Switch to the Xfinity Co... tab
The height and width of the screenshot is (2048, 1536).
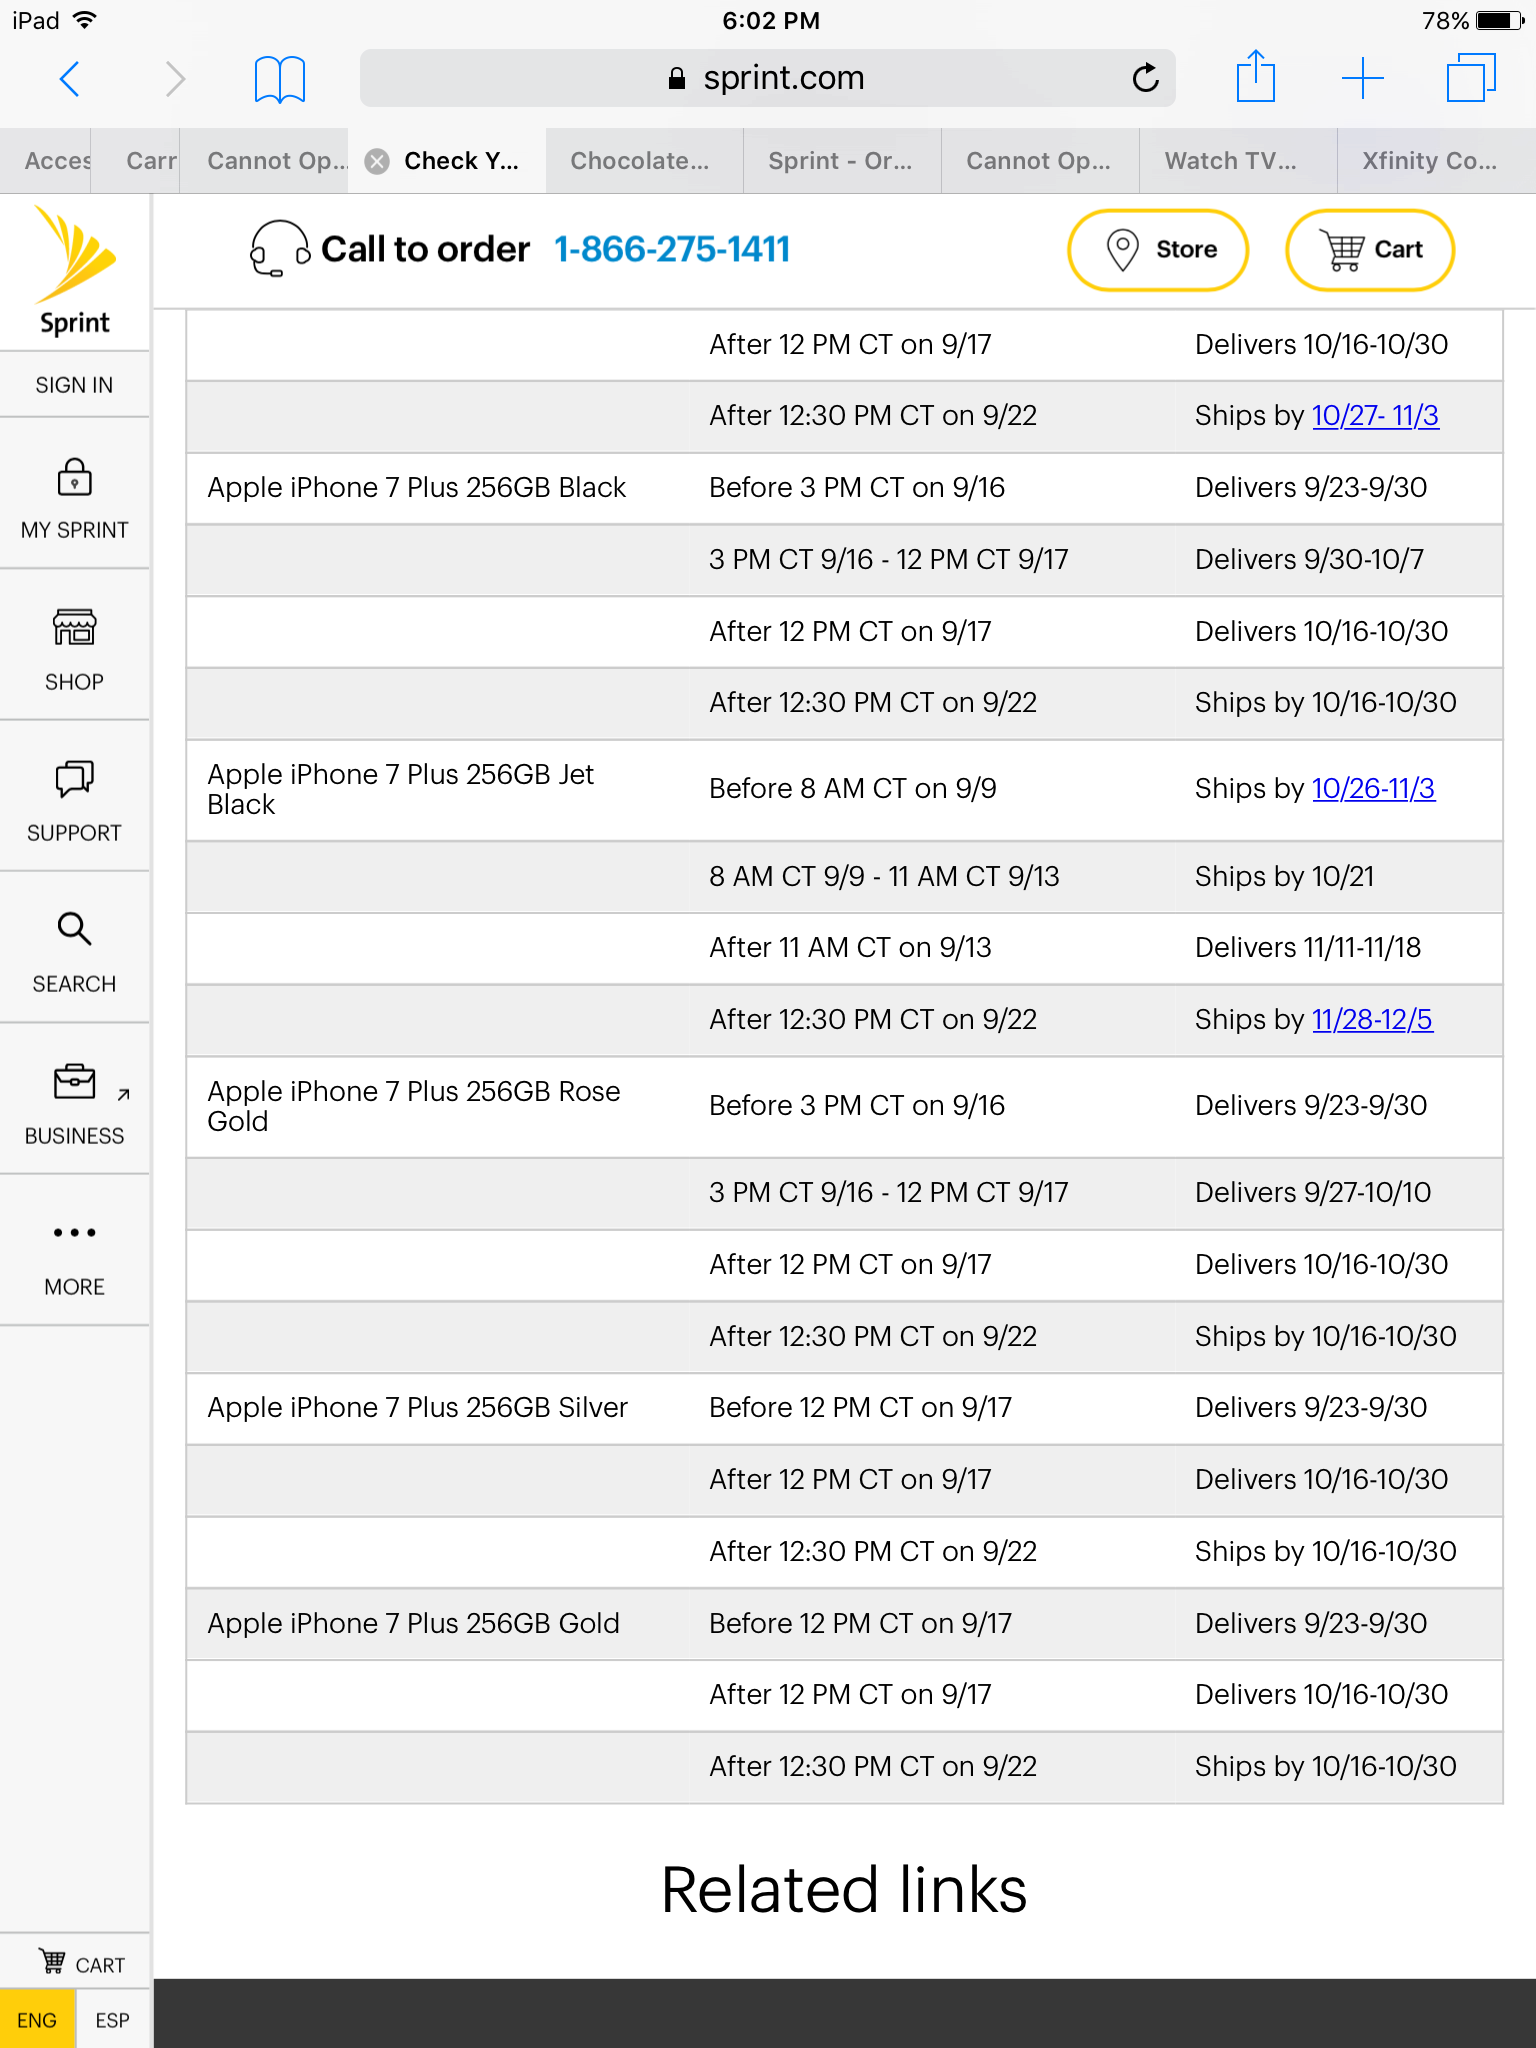pyautogui.click(x=1436, y=161)
